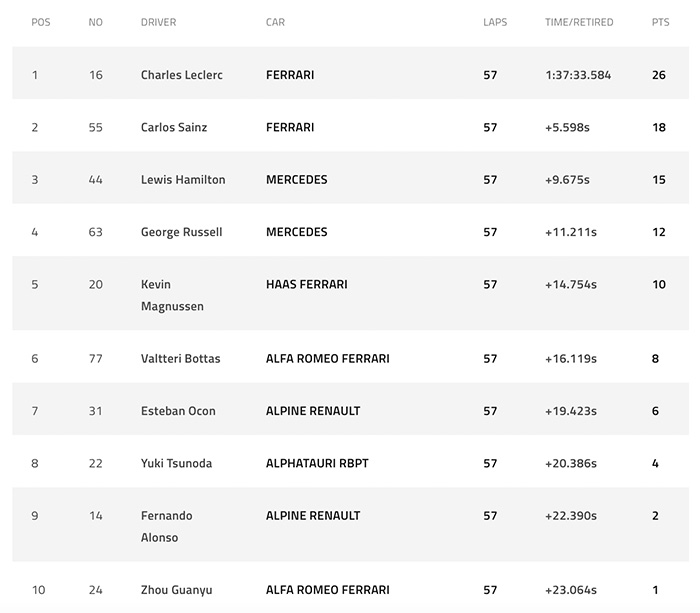This screenshot has width=700, height=613.
Task: Select the CAR column header
Action: coord(275,22)
